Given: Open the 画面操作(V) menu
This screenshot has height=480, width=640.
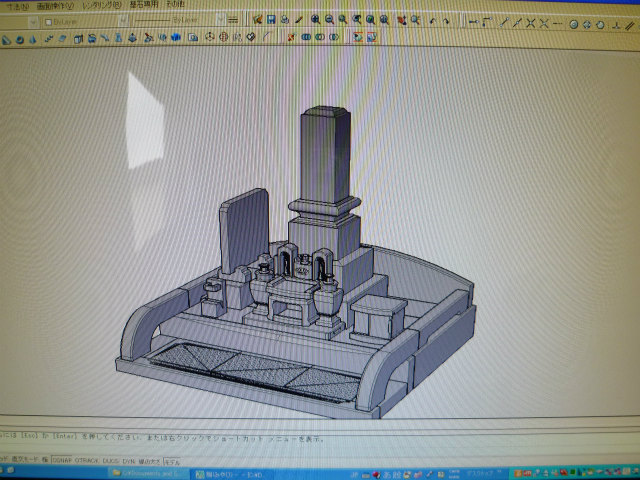Looking at the screenshot, I should pos(55,6).
